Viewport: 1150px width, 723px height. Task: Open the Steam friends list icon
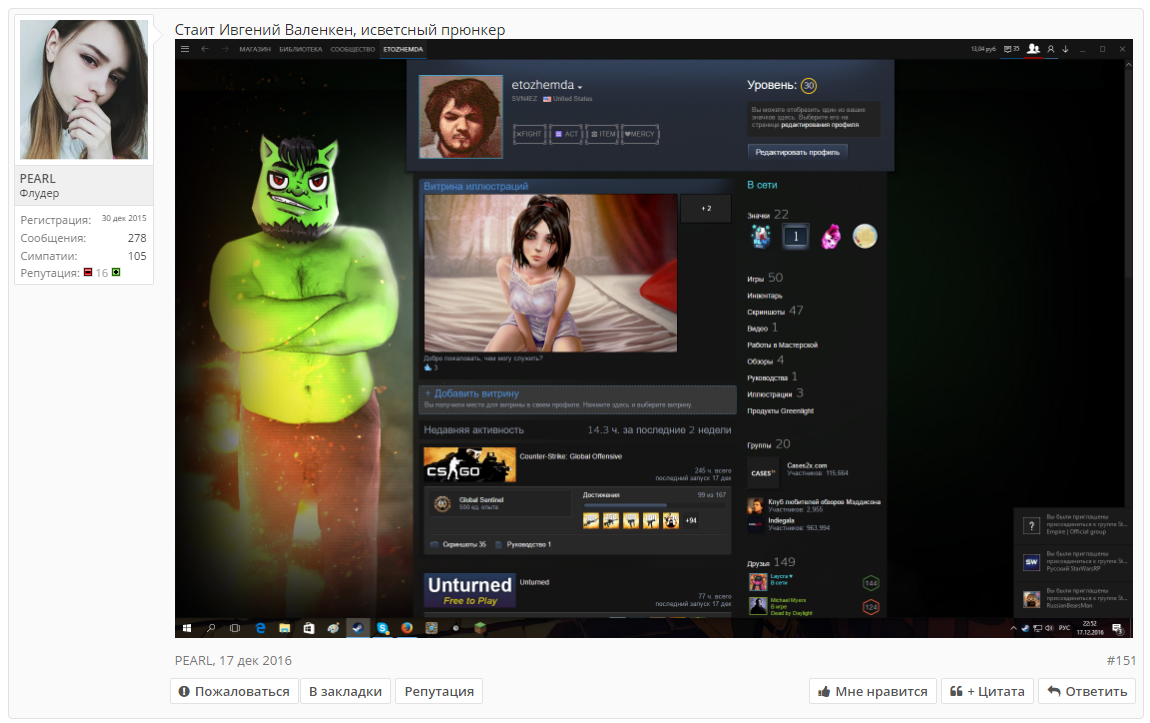pos(1033,48)
